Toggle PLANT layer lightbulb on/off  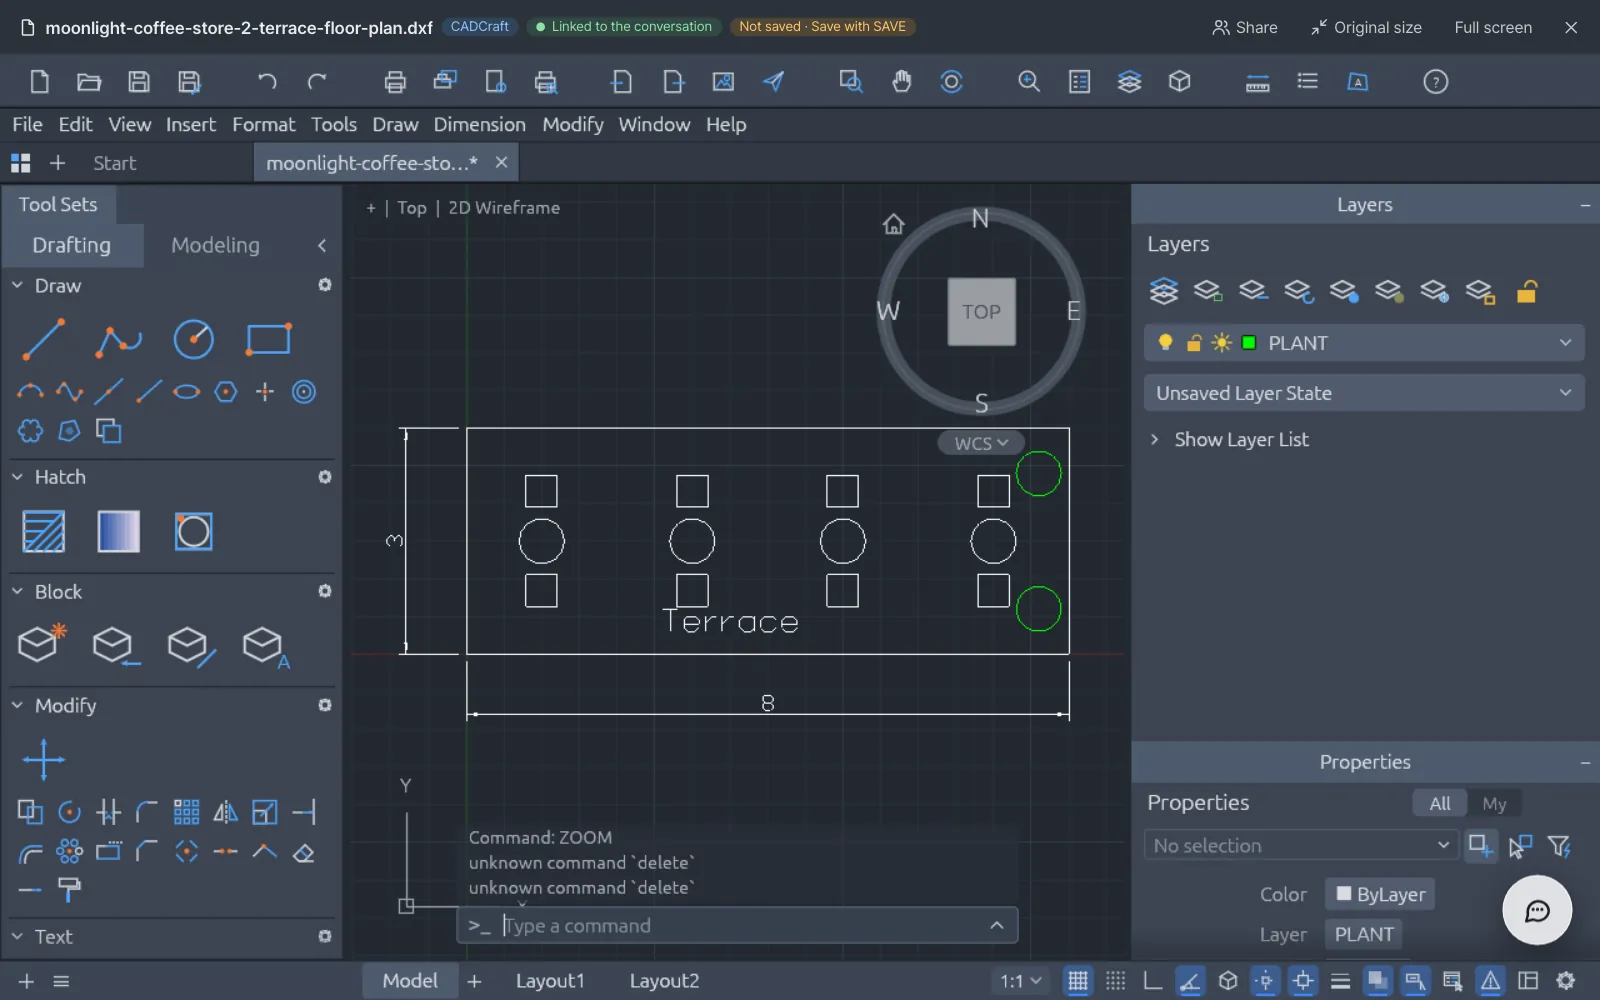tap(1165, 343)
